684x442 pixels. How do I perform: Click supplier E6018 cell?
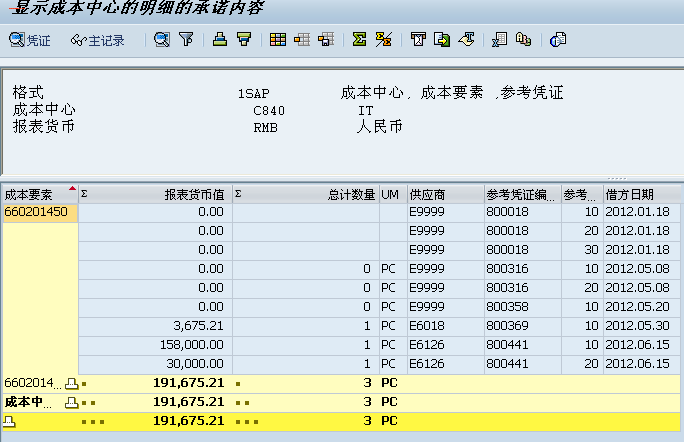(446, 326)
